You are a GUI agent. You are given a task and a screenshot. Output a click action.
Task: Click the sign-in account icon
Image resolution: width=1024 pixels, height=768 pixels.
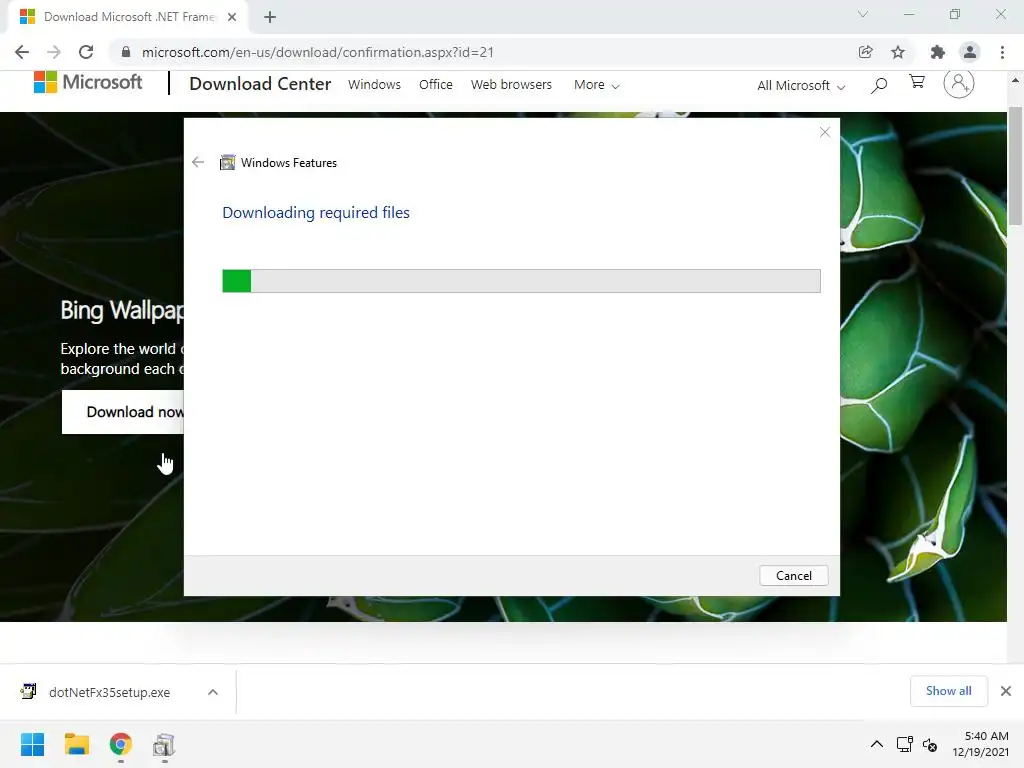[959, 84]
